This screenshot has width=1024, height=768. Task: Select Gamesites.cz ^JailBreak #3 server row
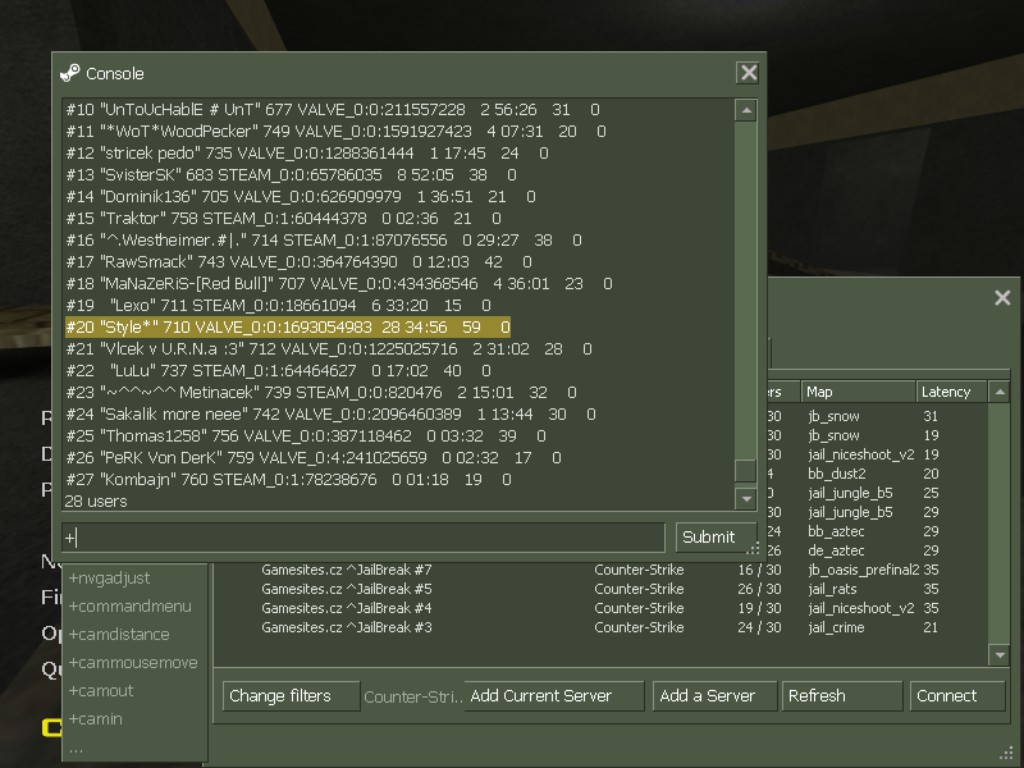pos(601,628)
